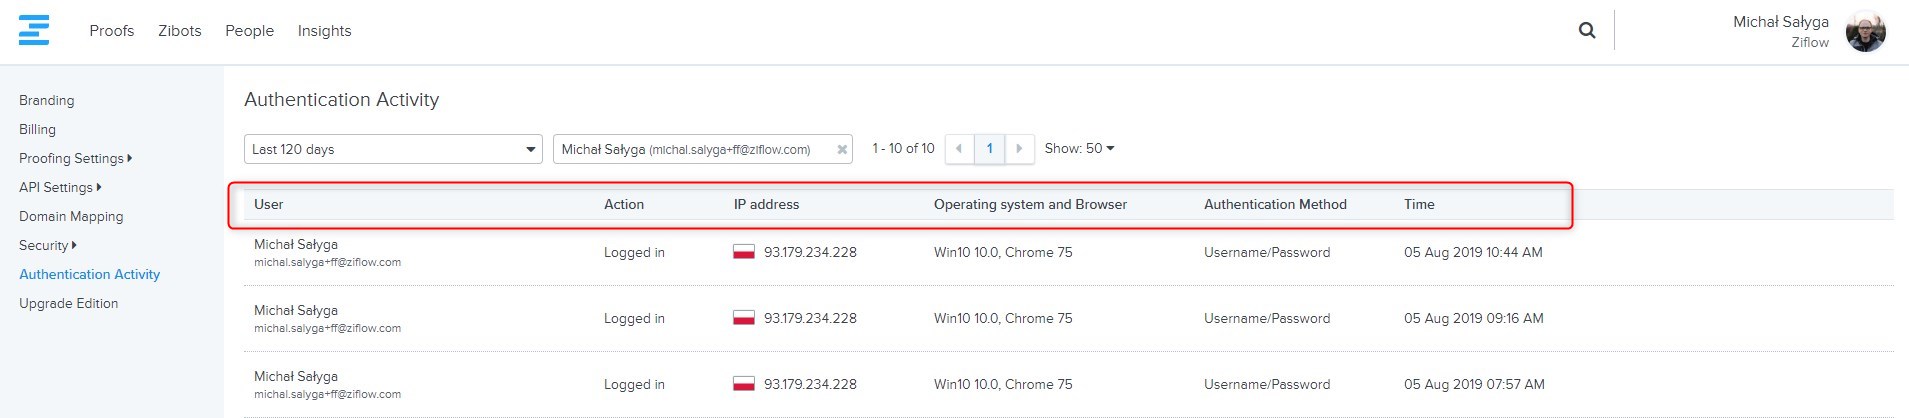Screen dimensions: 1909x418
Task: Click the Poland flag in first row
Action: 743,252
